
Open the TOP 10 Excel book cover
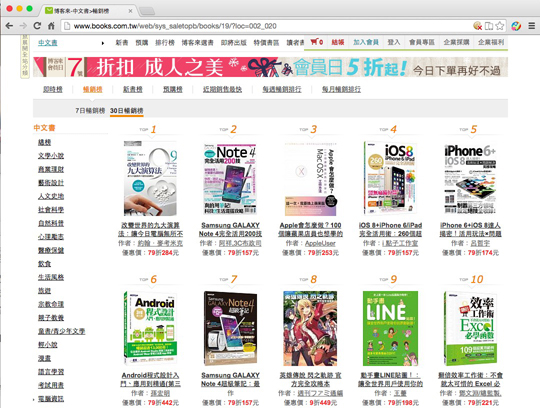point(470,328)
